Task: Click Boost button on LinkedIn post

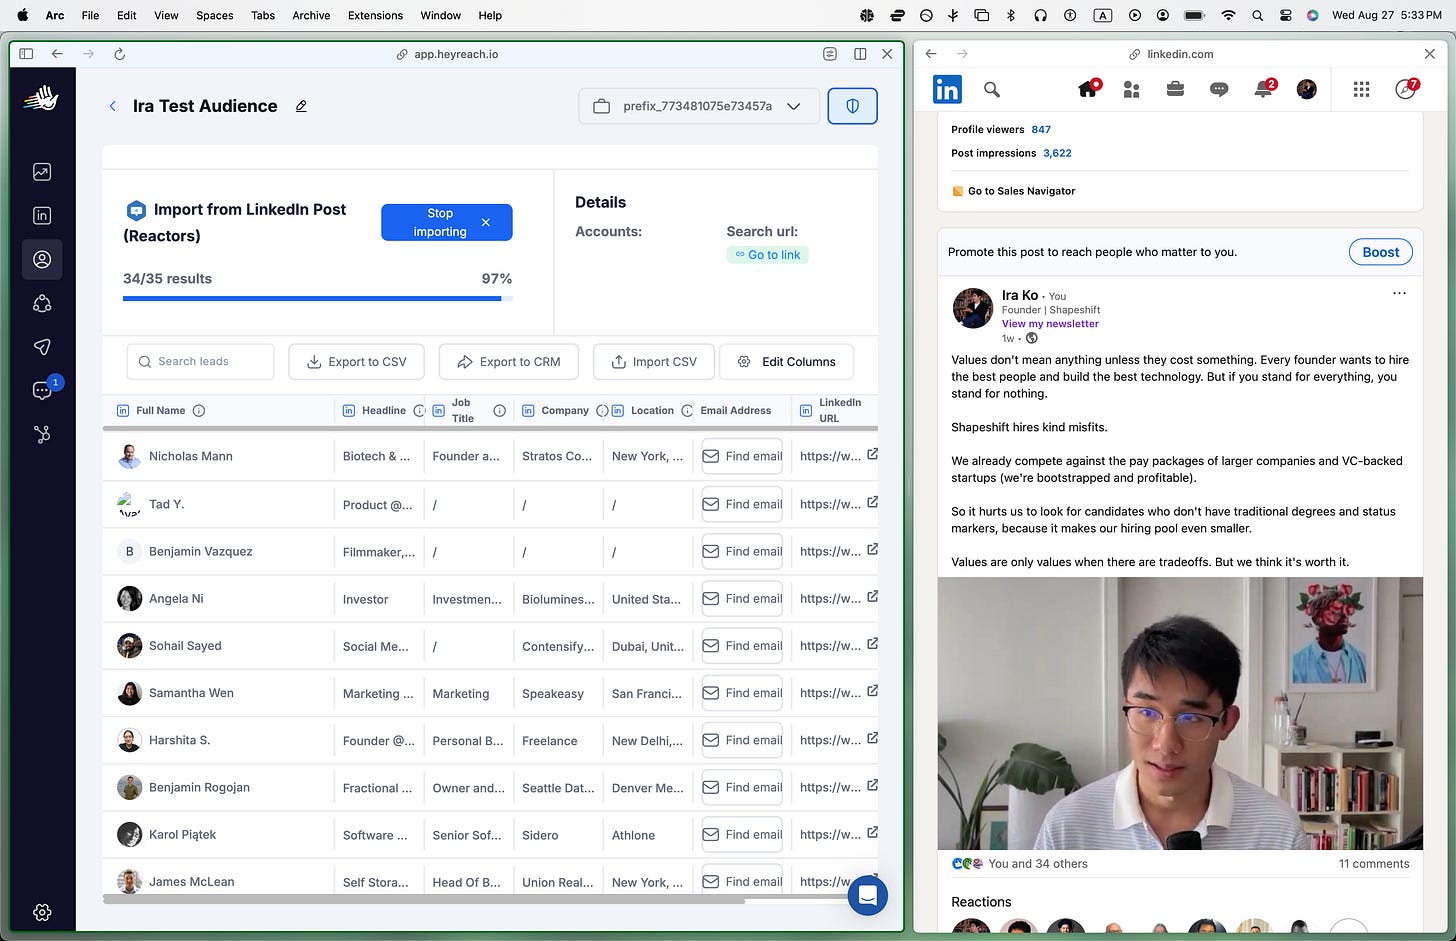Action: click(1380, 252)
